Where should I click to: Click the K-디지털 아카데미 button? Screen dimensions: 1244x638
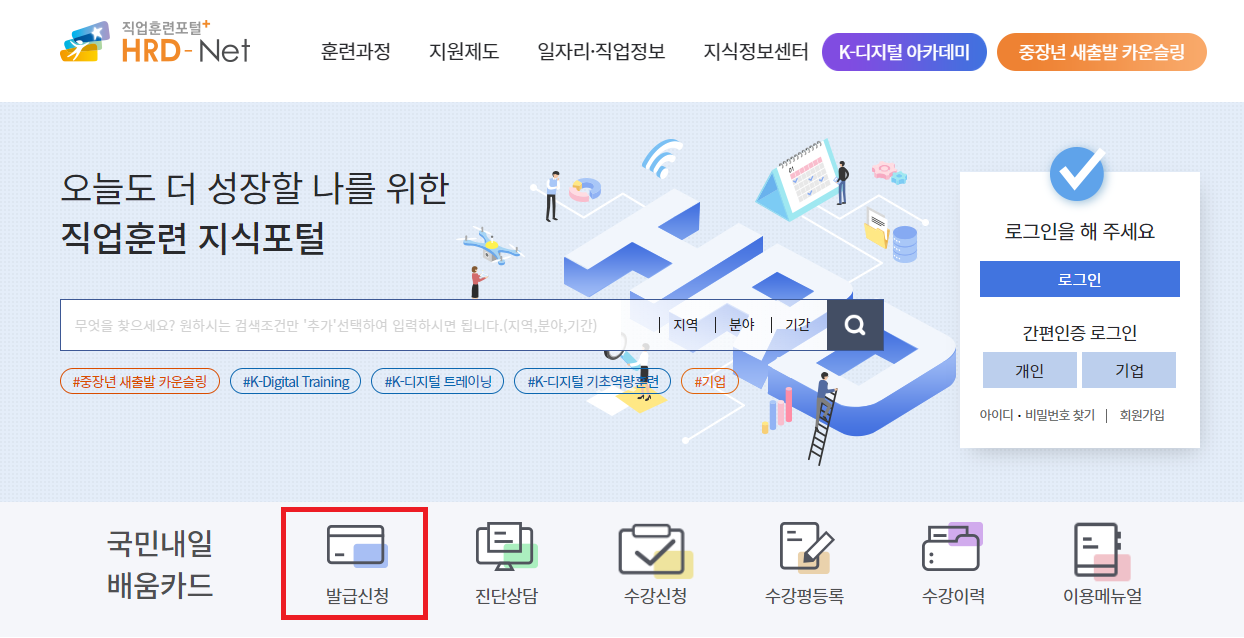coord(903,51)
